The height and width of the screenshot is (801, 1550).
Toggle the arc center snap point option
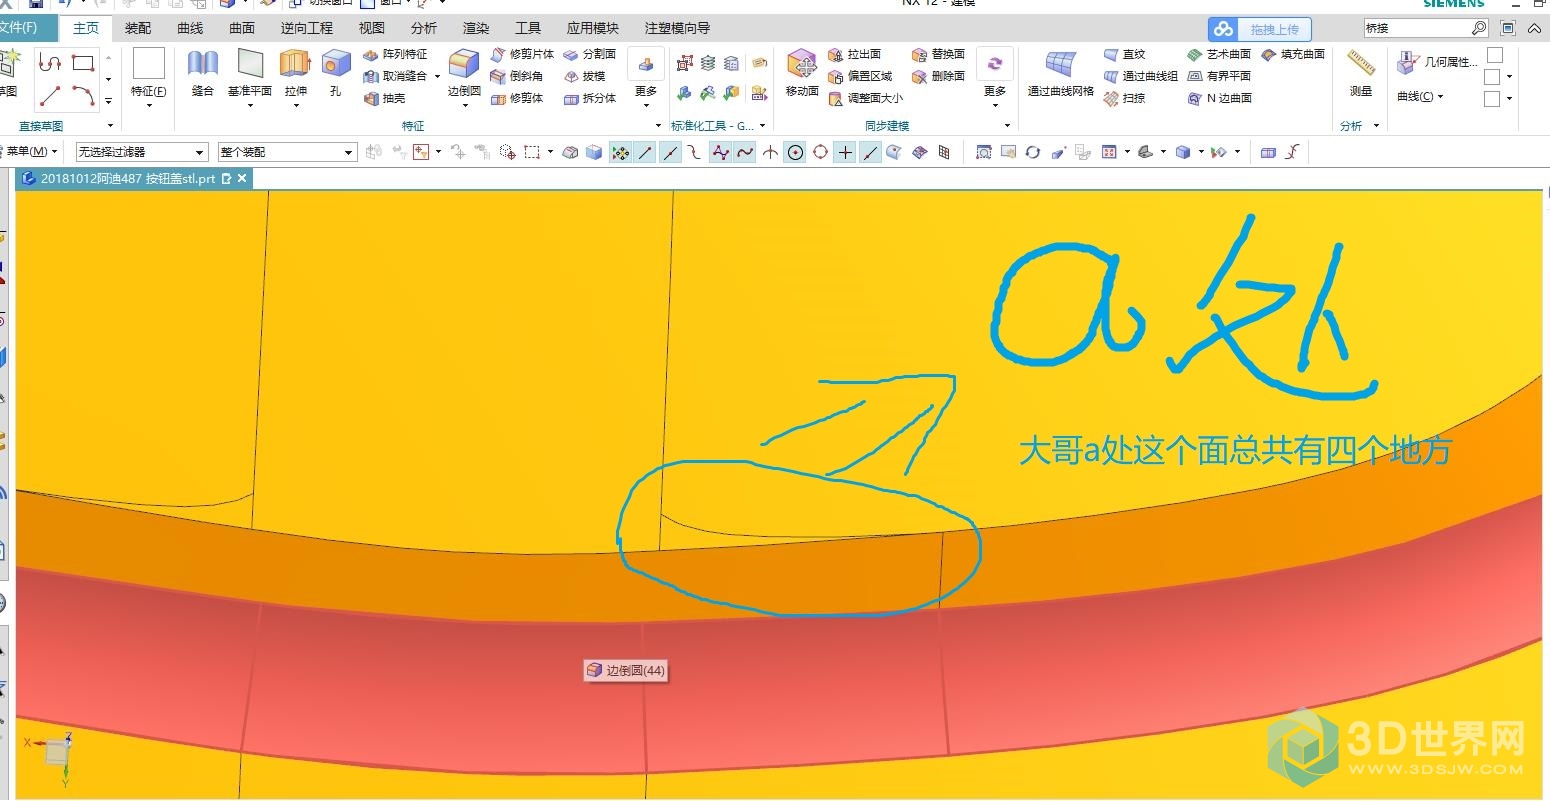tap(795, 152)
